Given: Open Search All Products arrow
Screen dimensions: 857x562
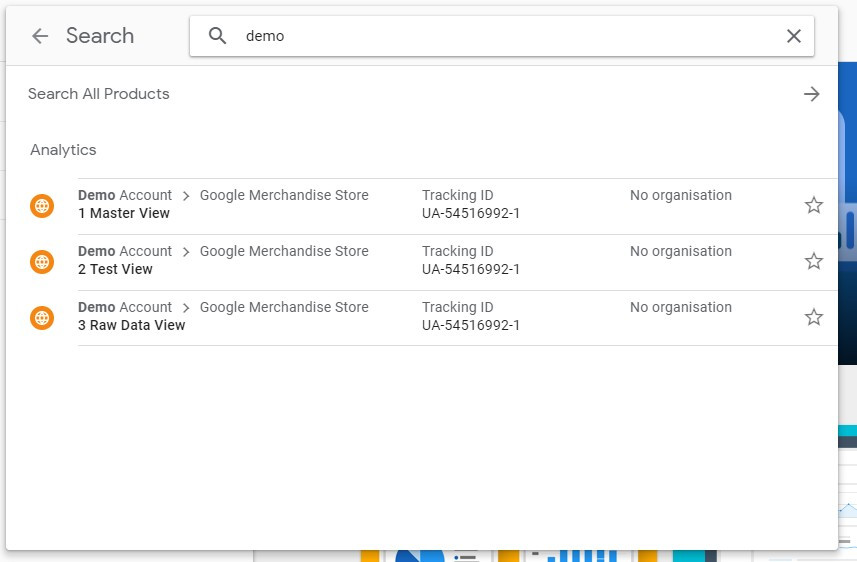Looking at the screenshot, I should [x=812, y=94].
